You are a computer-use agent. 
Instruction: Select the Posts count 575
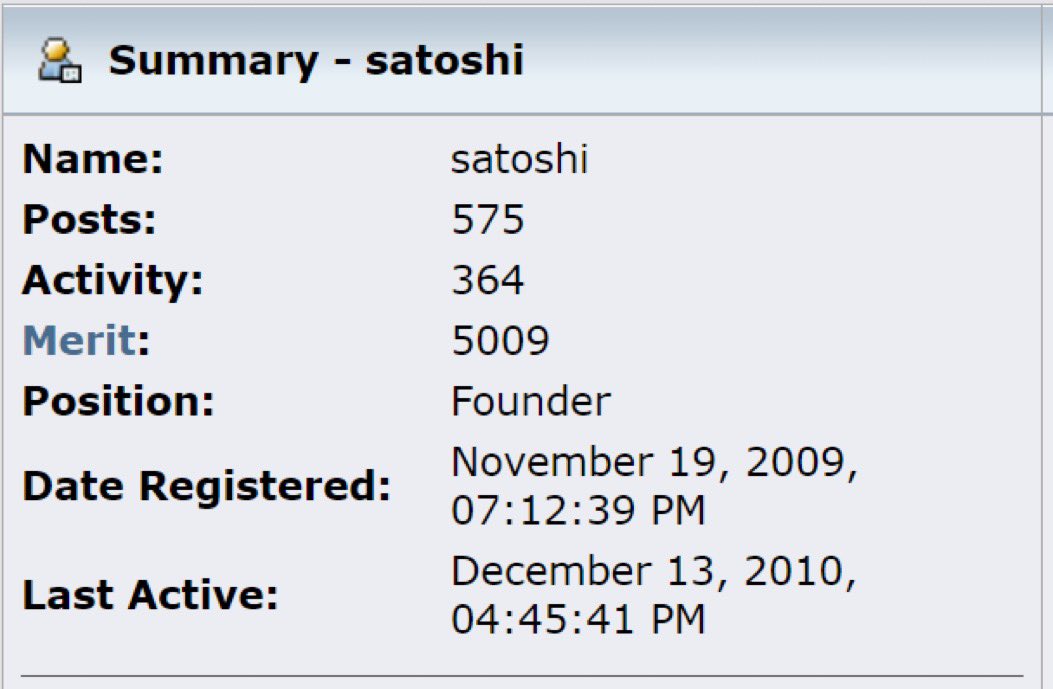(489, 219)
